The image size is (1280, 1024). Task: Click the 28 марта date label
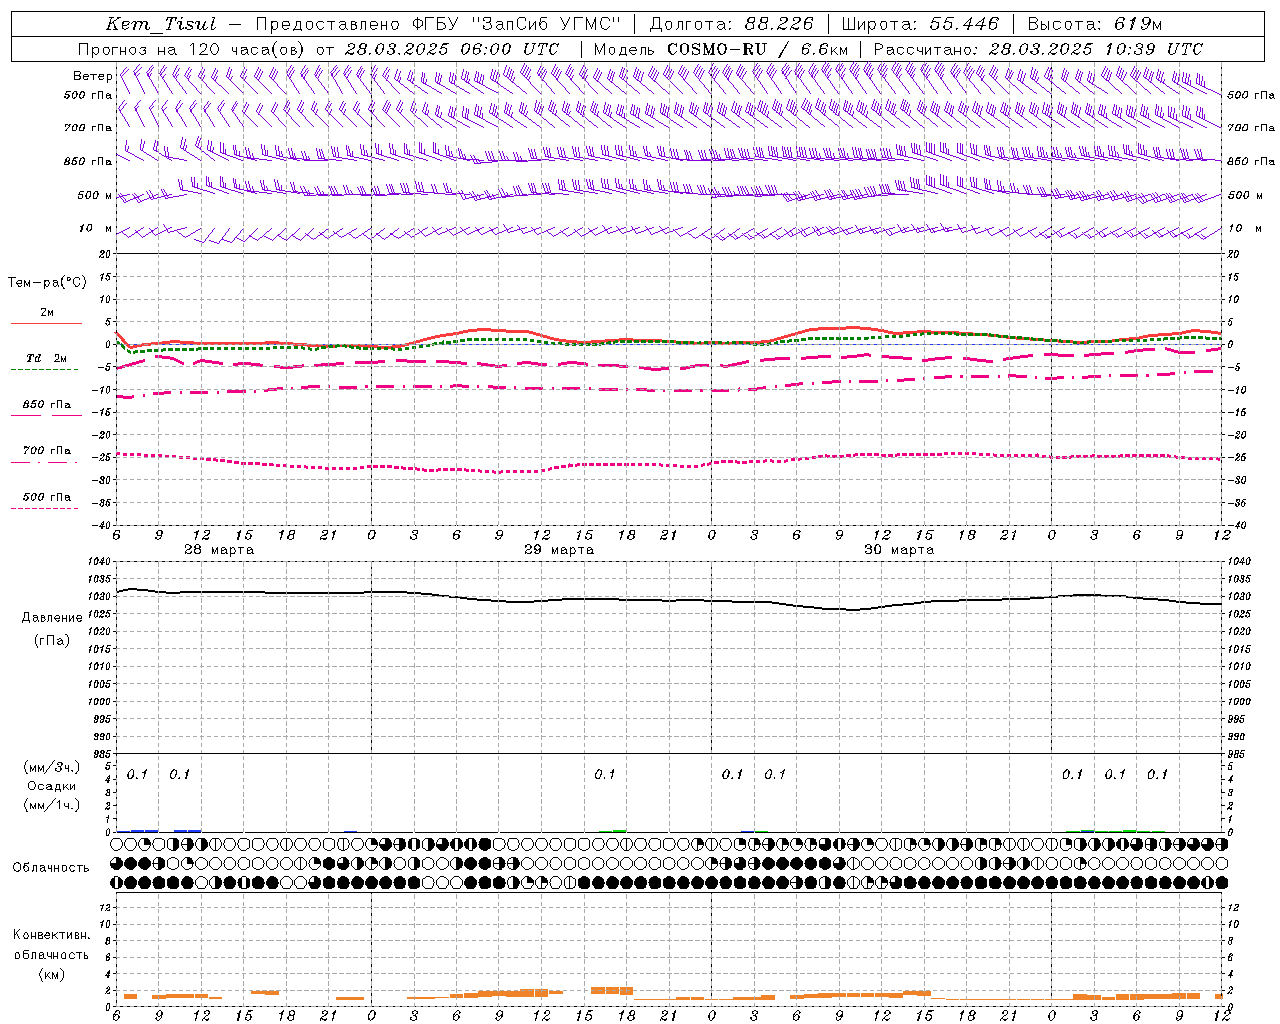(219, 550)
